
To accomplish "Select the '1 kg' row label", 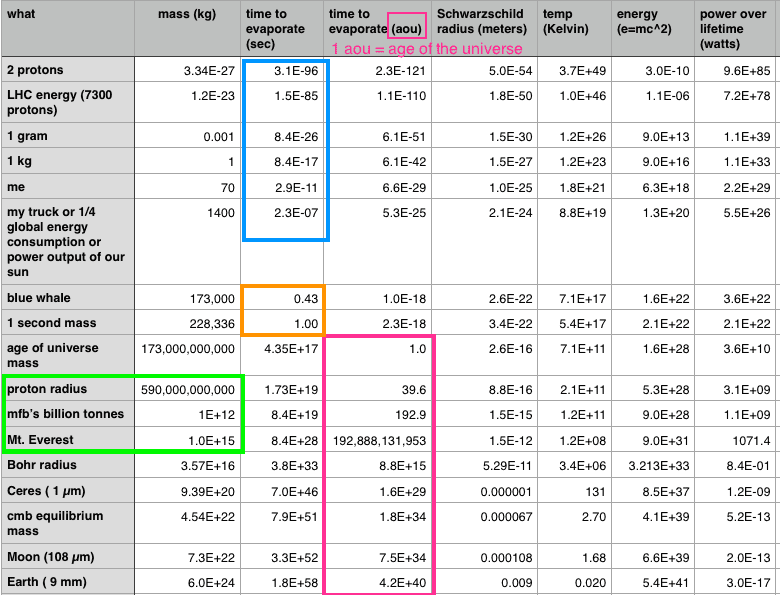I will pyautogui.click(x=68, y=161).
